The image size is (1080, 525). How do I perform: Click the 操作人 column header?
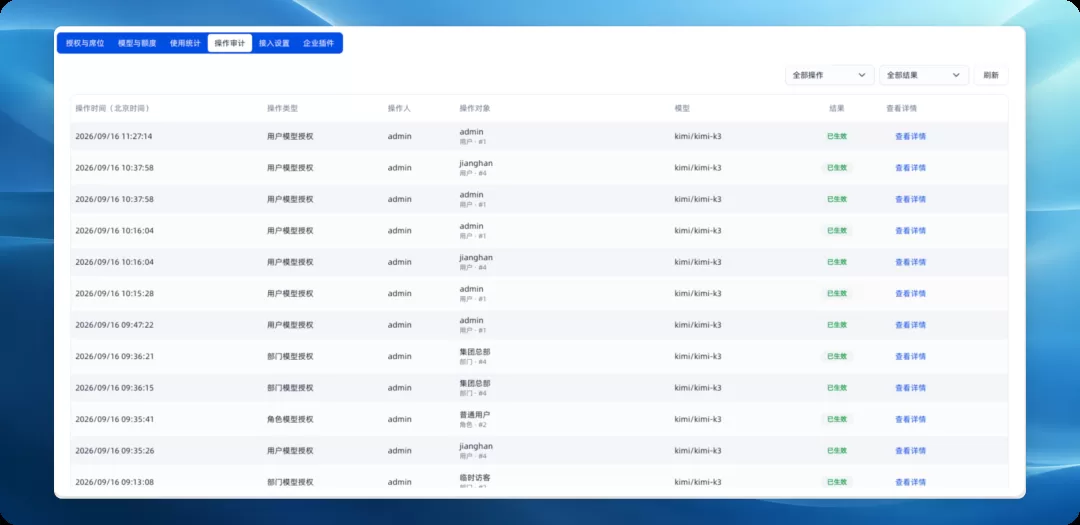(399, 109)
